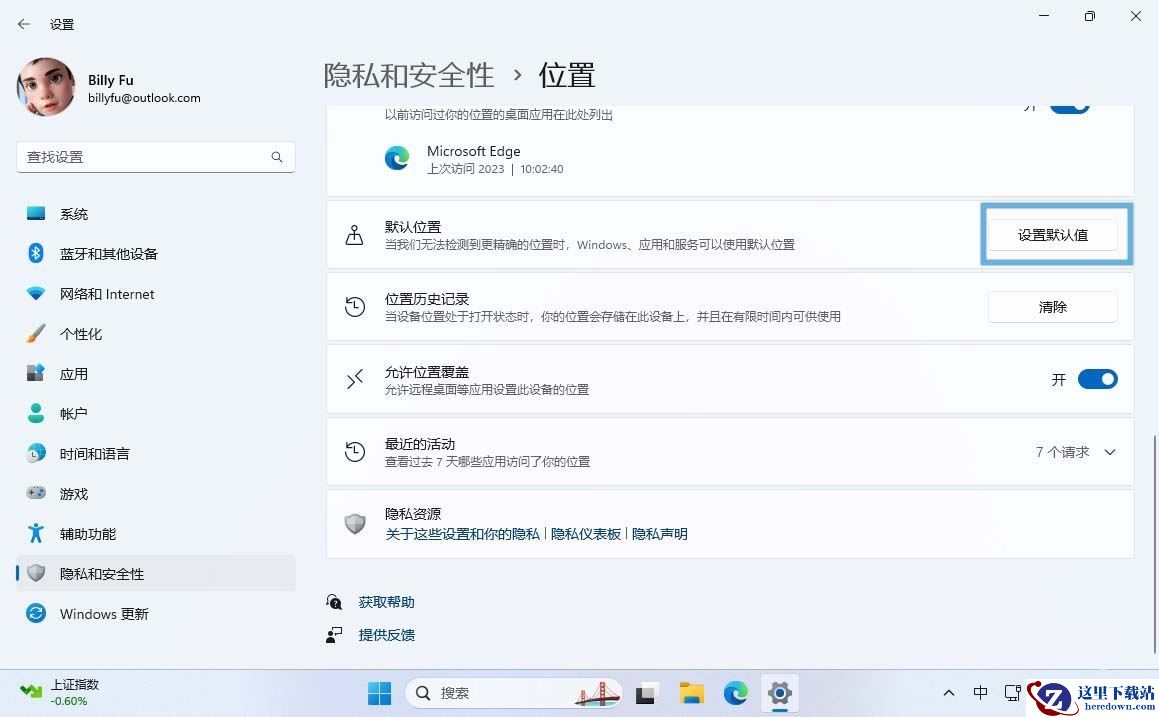Screen dimensions: 1159x717
Task: Open File Explorer from the taskbar
Action: pos(691,693)
